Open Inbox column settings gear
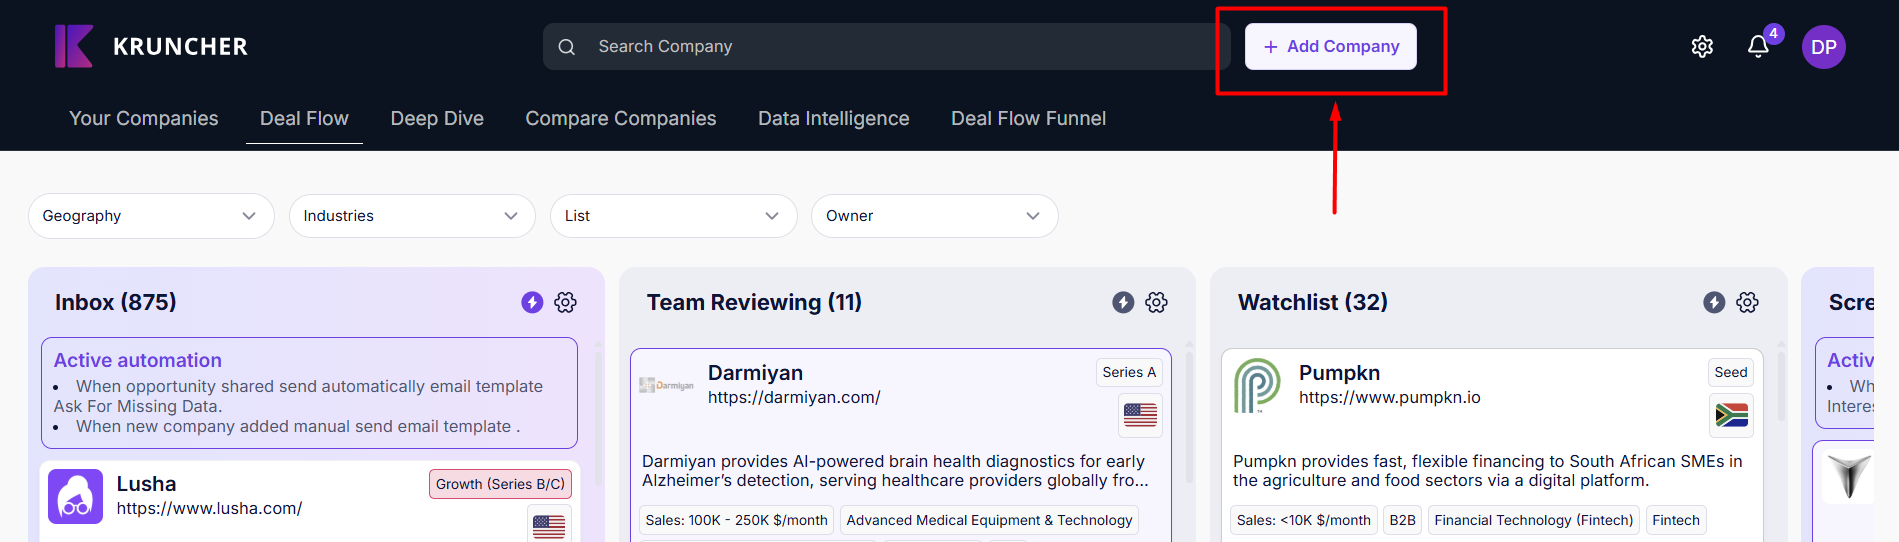This screenshot has width=1899, height=542. [566, 302]
